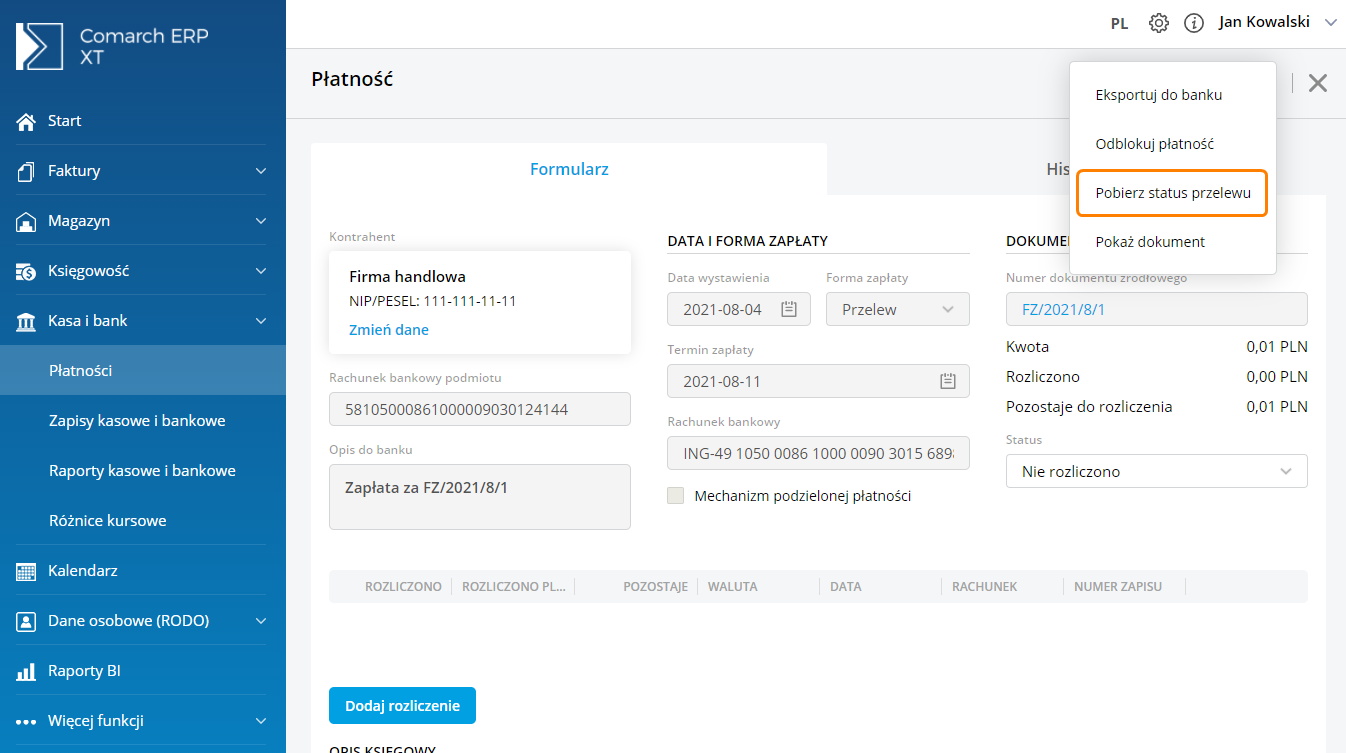Click the Start home icon in sidebar

(x=27, y=121)
